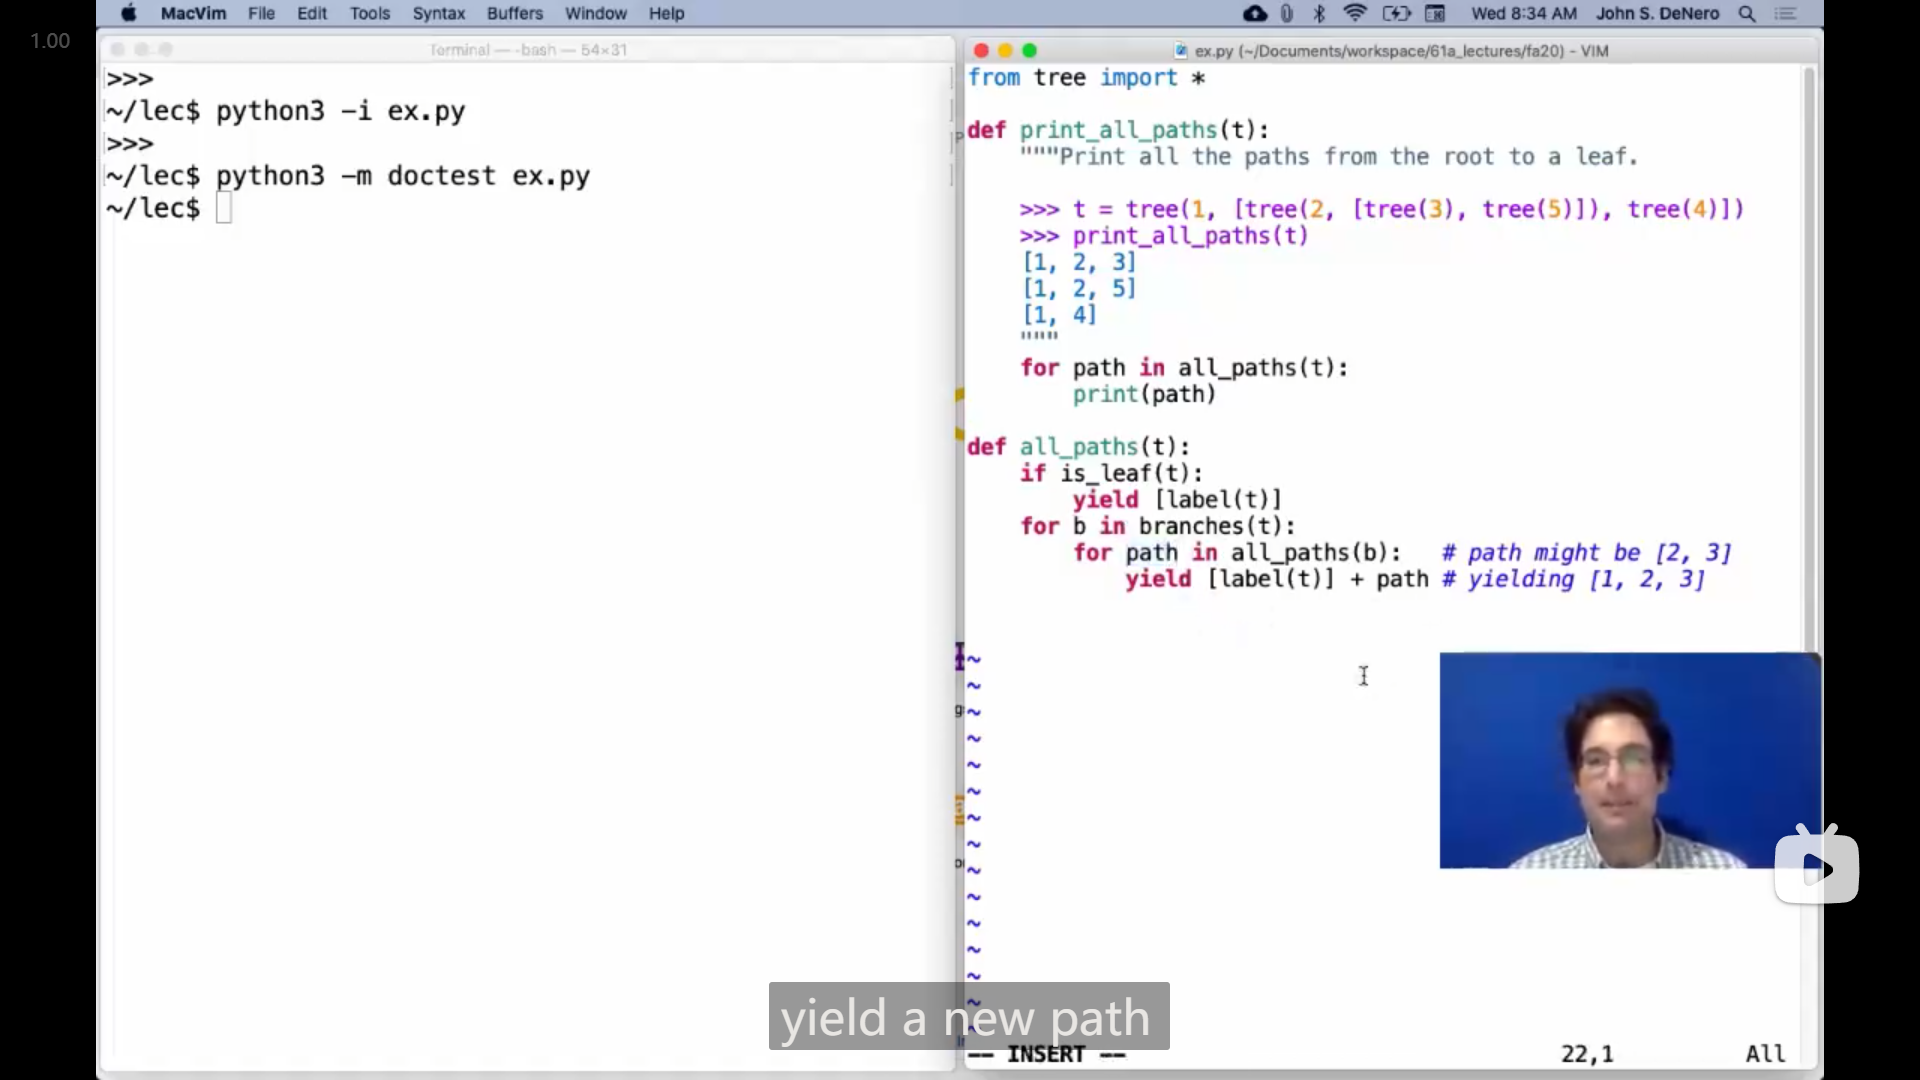Click the TV play overlay button
Viewport: 1920px width, 1080px height.
point(1816,867)
